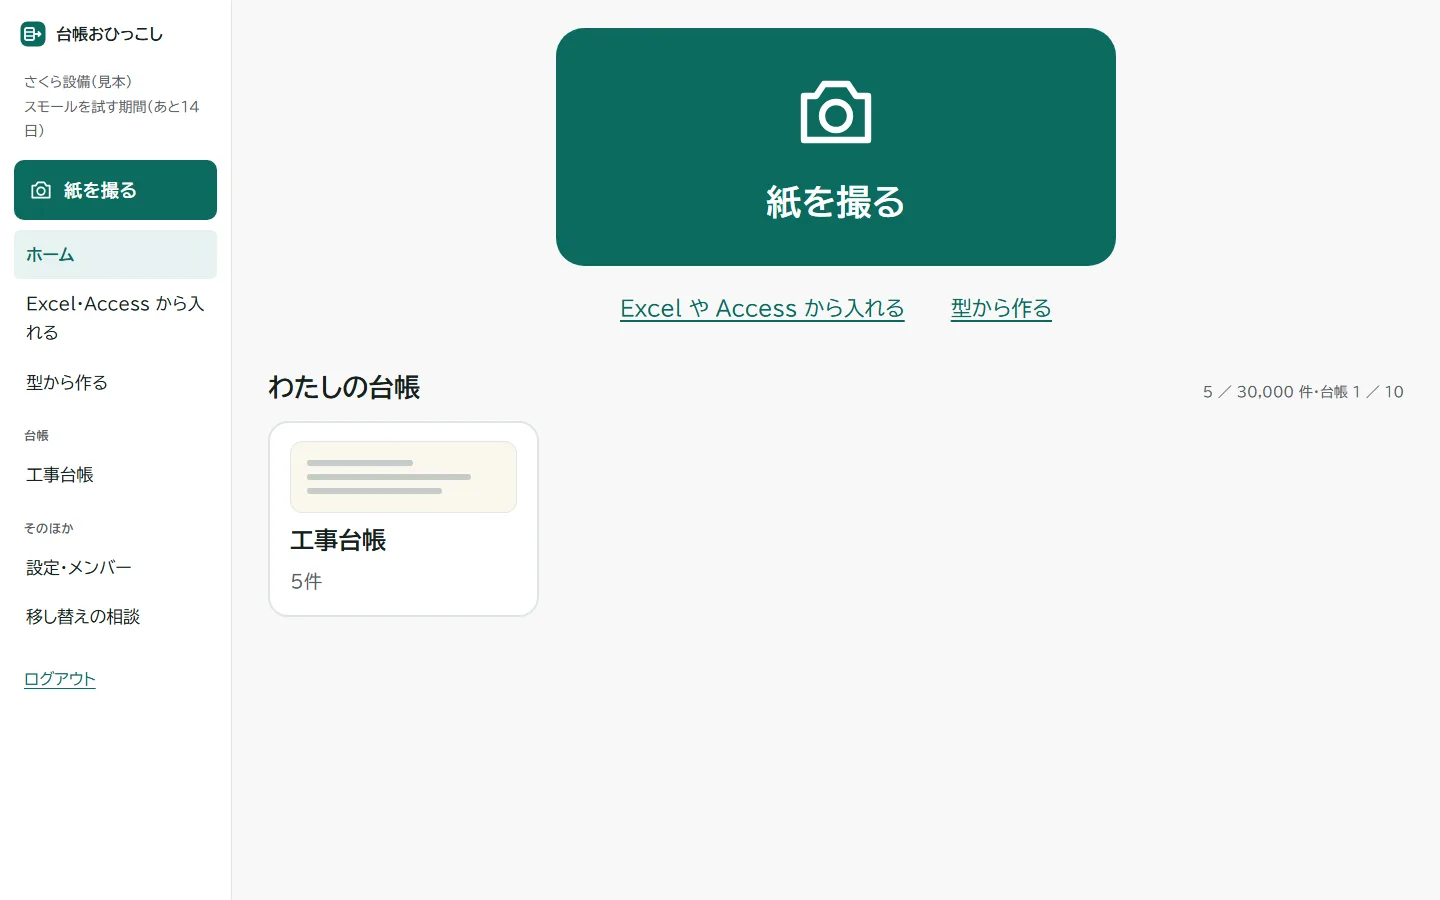
Task: Click the 台帳おひっこし logo icon
Action: [x=32, y=34]
